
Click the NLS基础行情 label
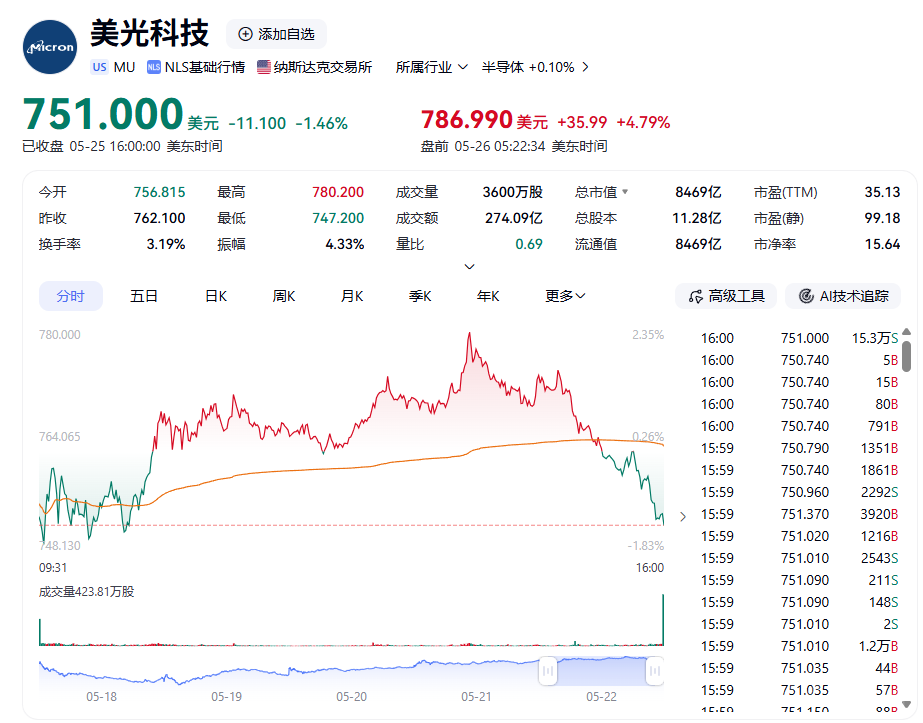click(205, 67)
